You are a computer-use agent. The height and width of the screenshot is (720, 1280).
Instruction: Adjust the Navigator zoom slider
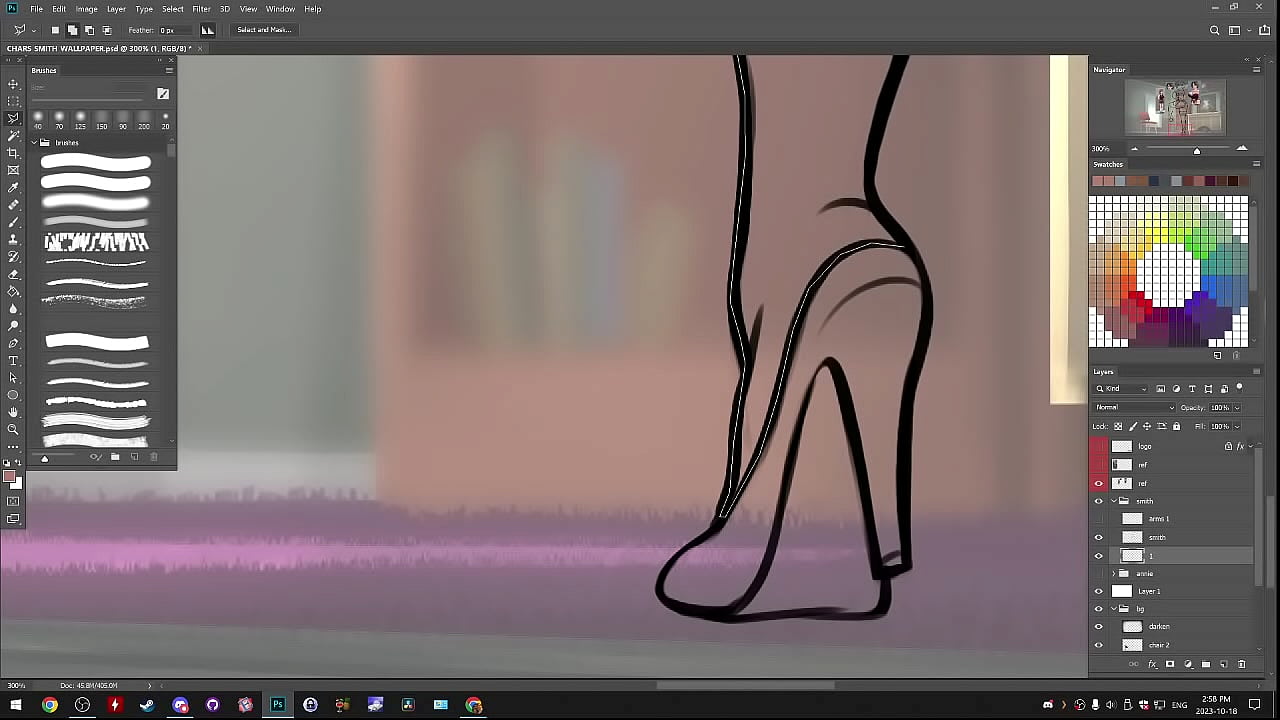(x=1197, y=150)
